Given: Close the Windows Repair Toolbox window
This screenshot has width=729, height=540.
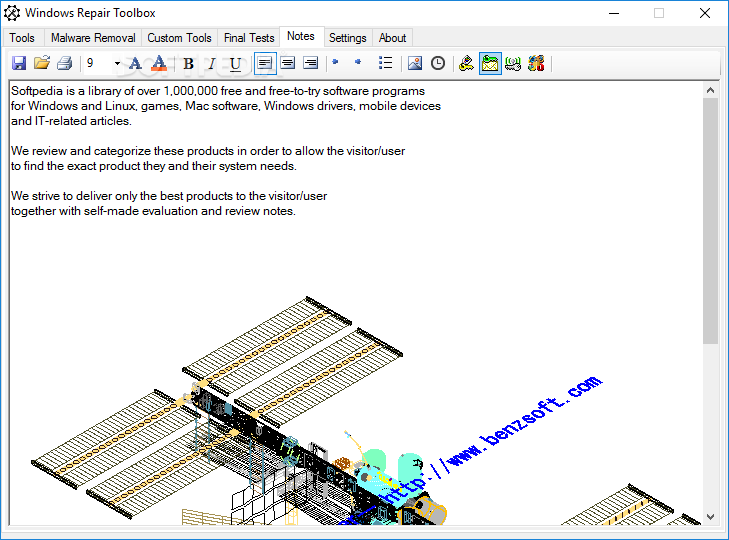Looking at the screenshot, I should click(705, 13).
